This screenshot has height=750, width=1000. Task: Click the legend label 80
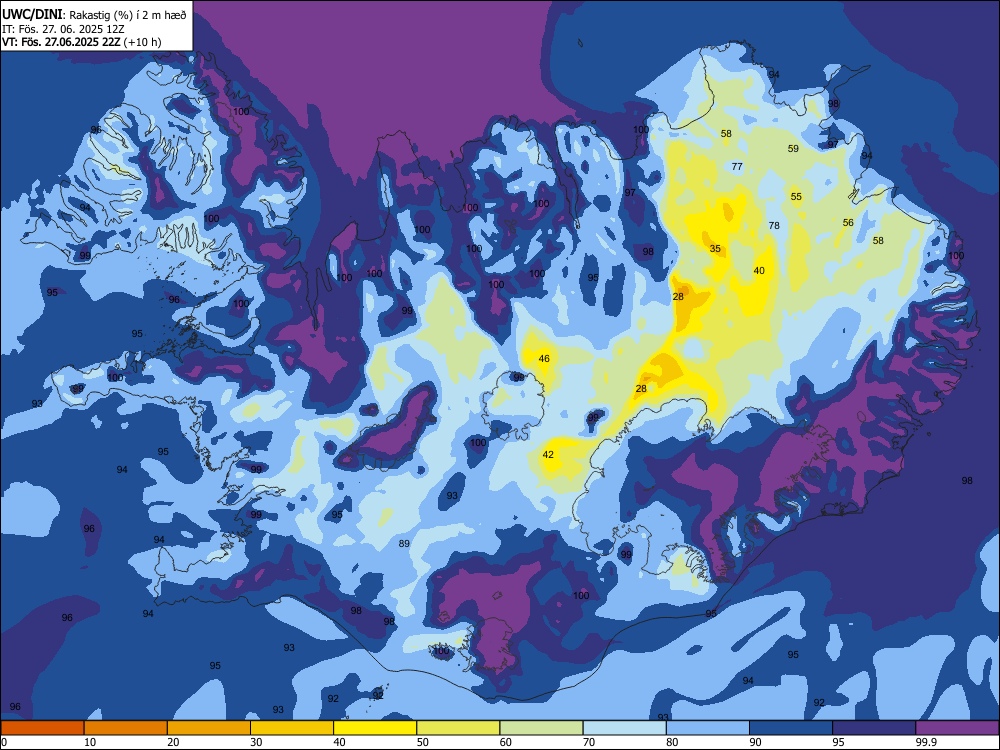tap(672, 742)
